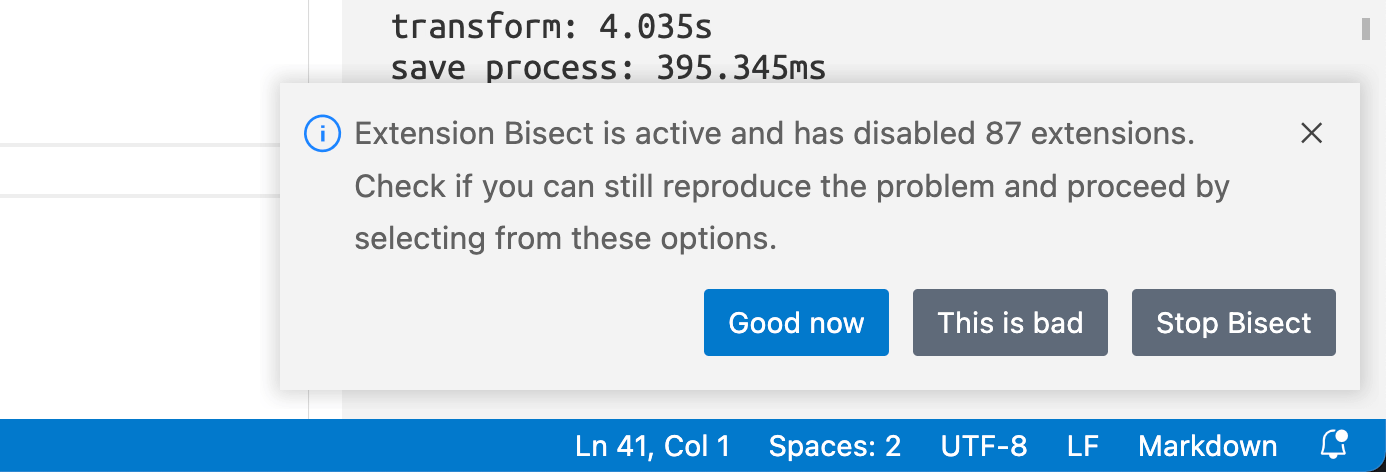This screenshot has height=472, width=1386.
Task: Place cursor on the transform: 4.035s line
Action: tap(551, 25)
